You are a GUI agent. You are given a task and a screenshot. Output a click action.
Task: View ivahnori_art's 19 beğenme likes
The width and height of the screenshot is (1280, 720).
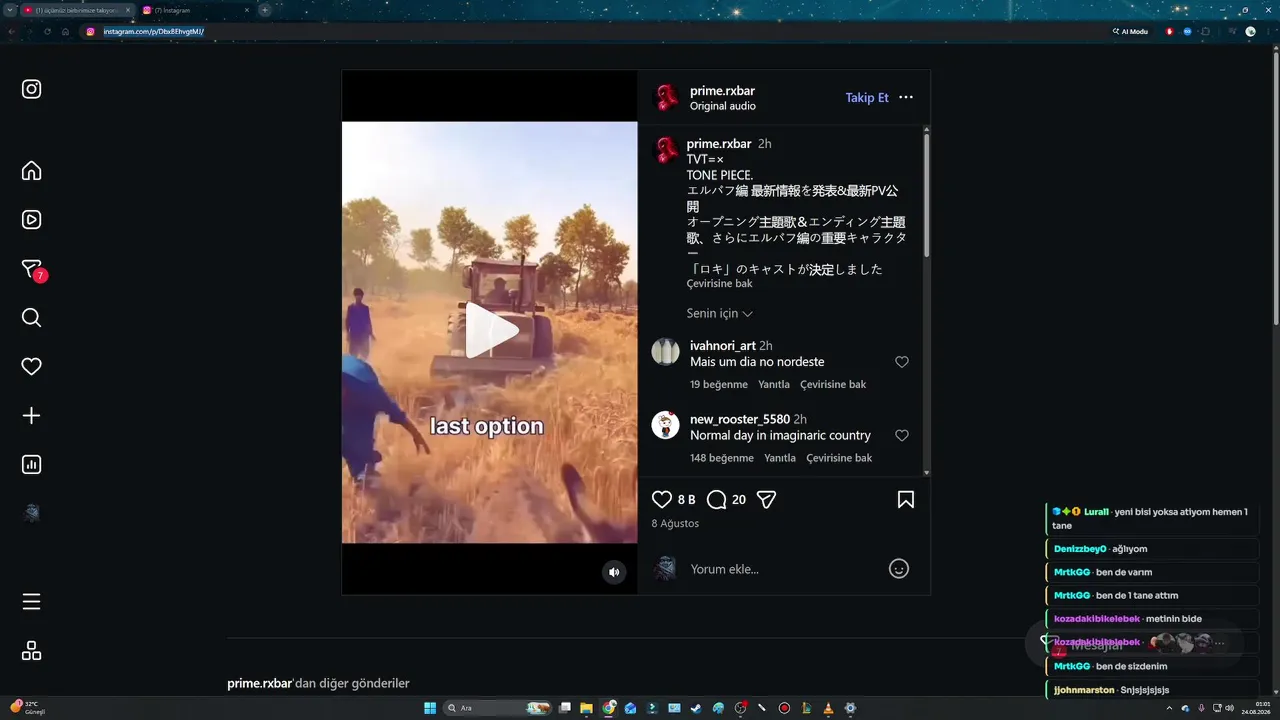pyautogui.click(x=719, y=385)
